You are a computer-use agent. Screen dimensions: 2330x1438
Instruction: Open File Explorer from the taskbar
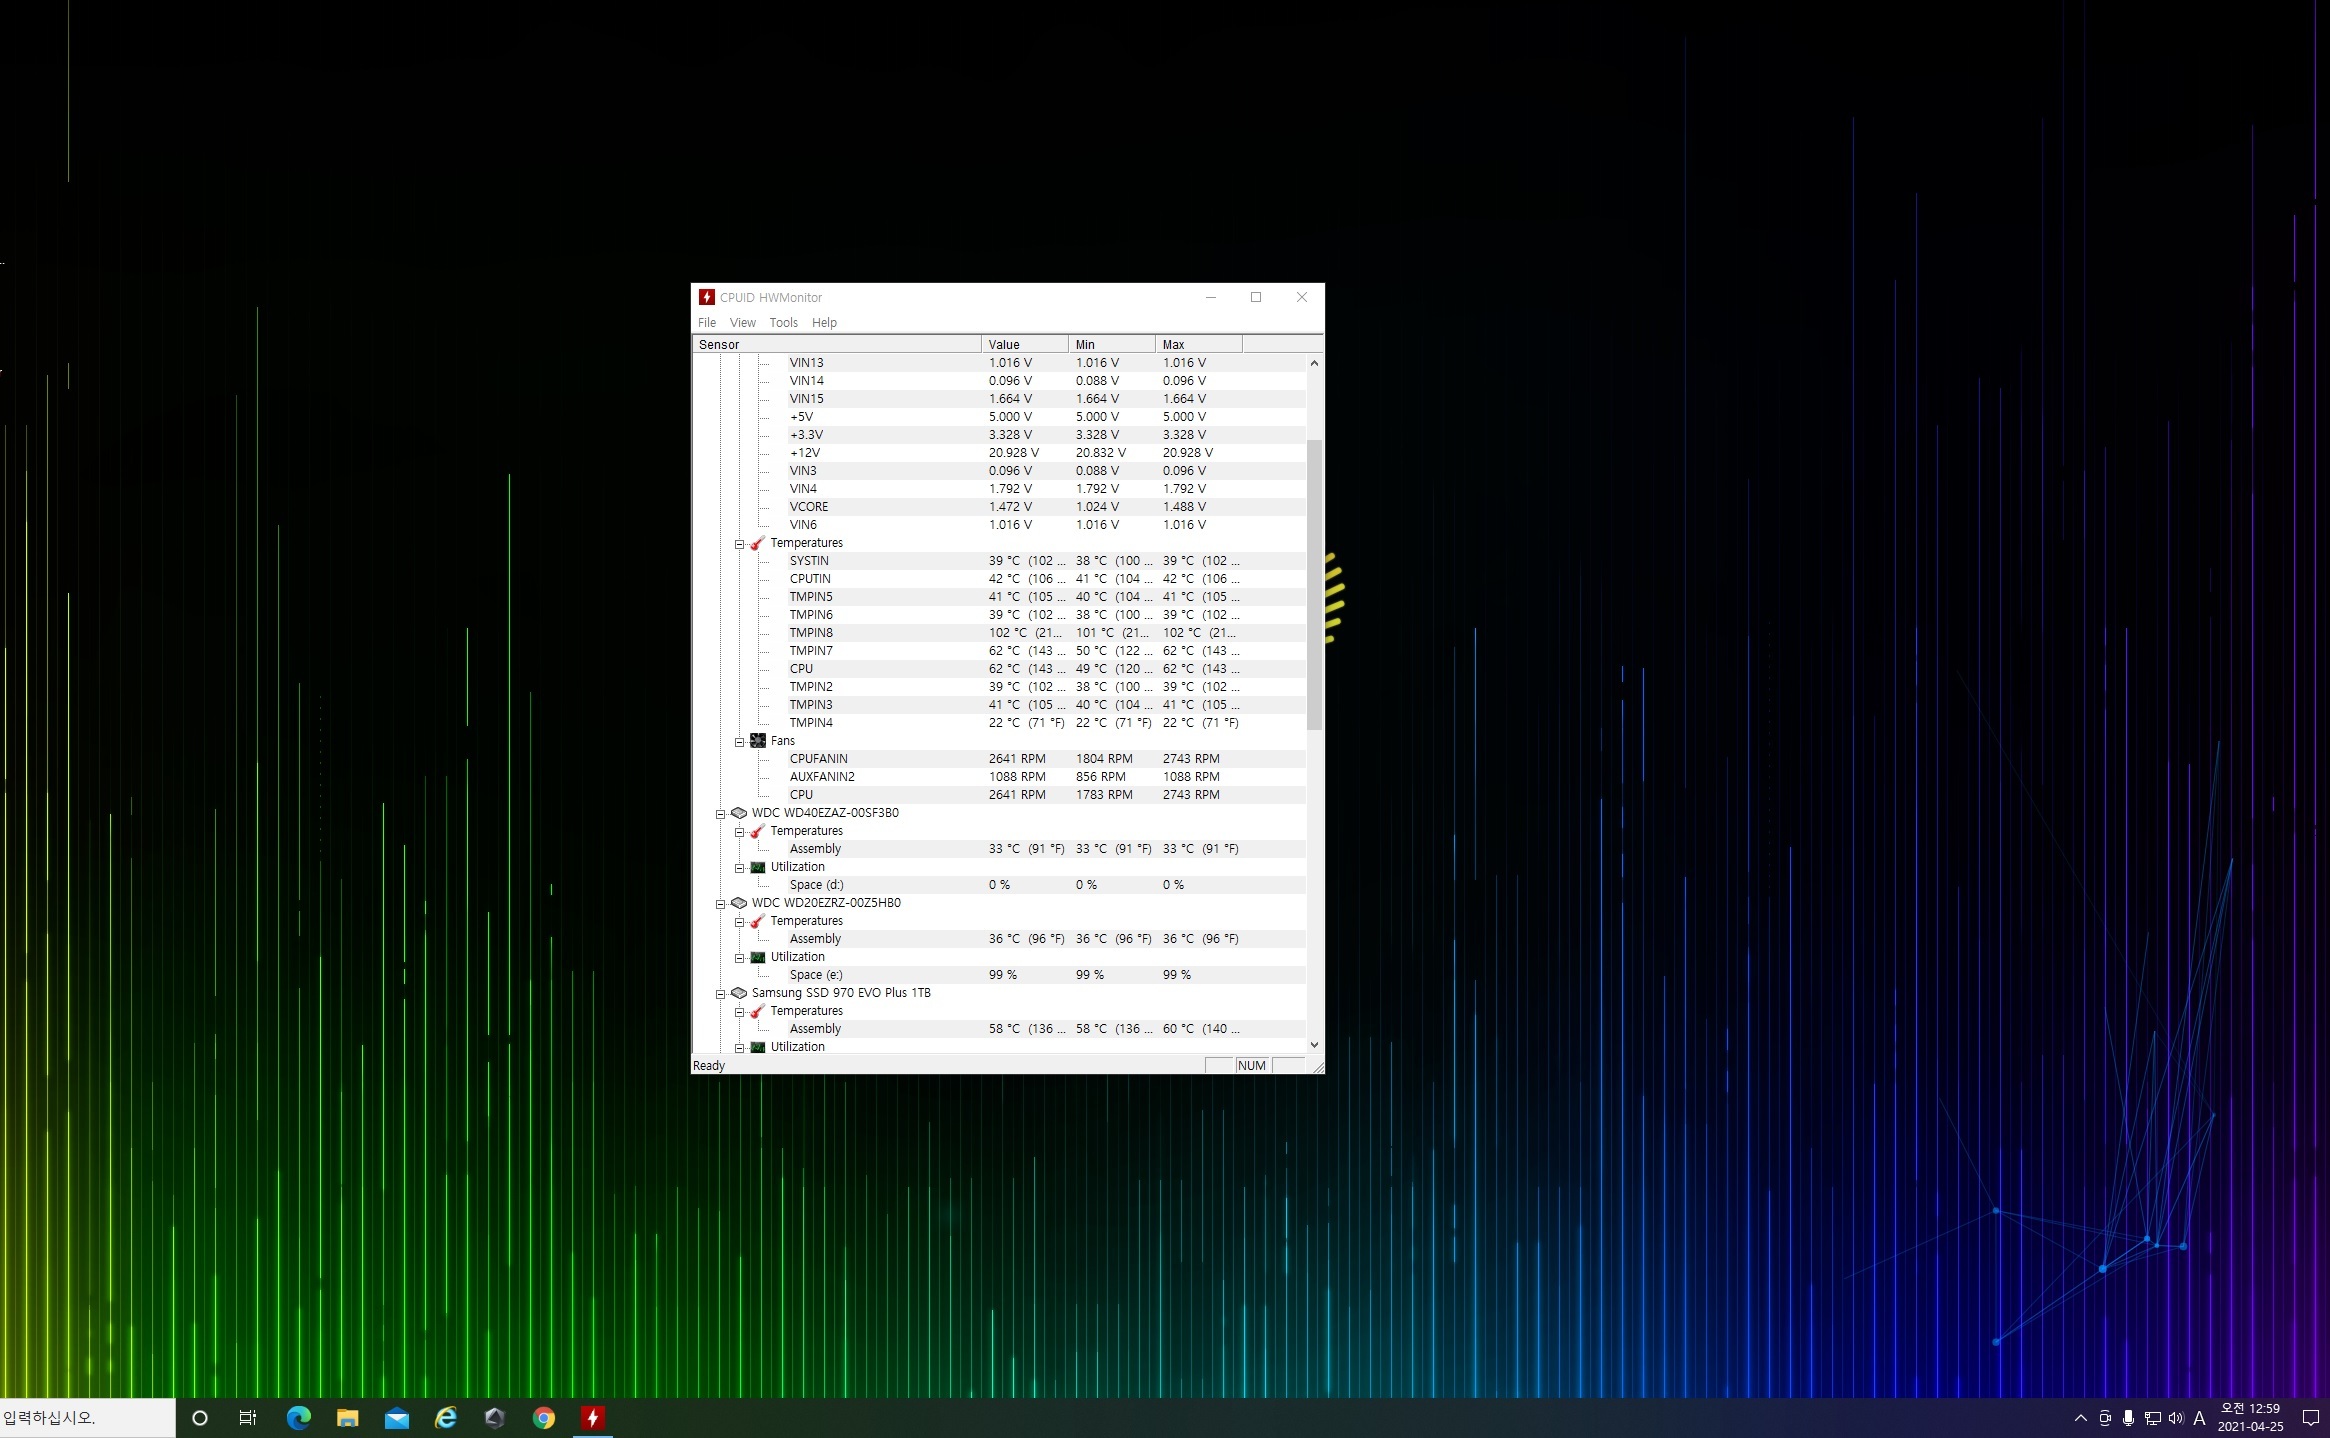(x=347, y=1418)
